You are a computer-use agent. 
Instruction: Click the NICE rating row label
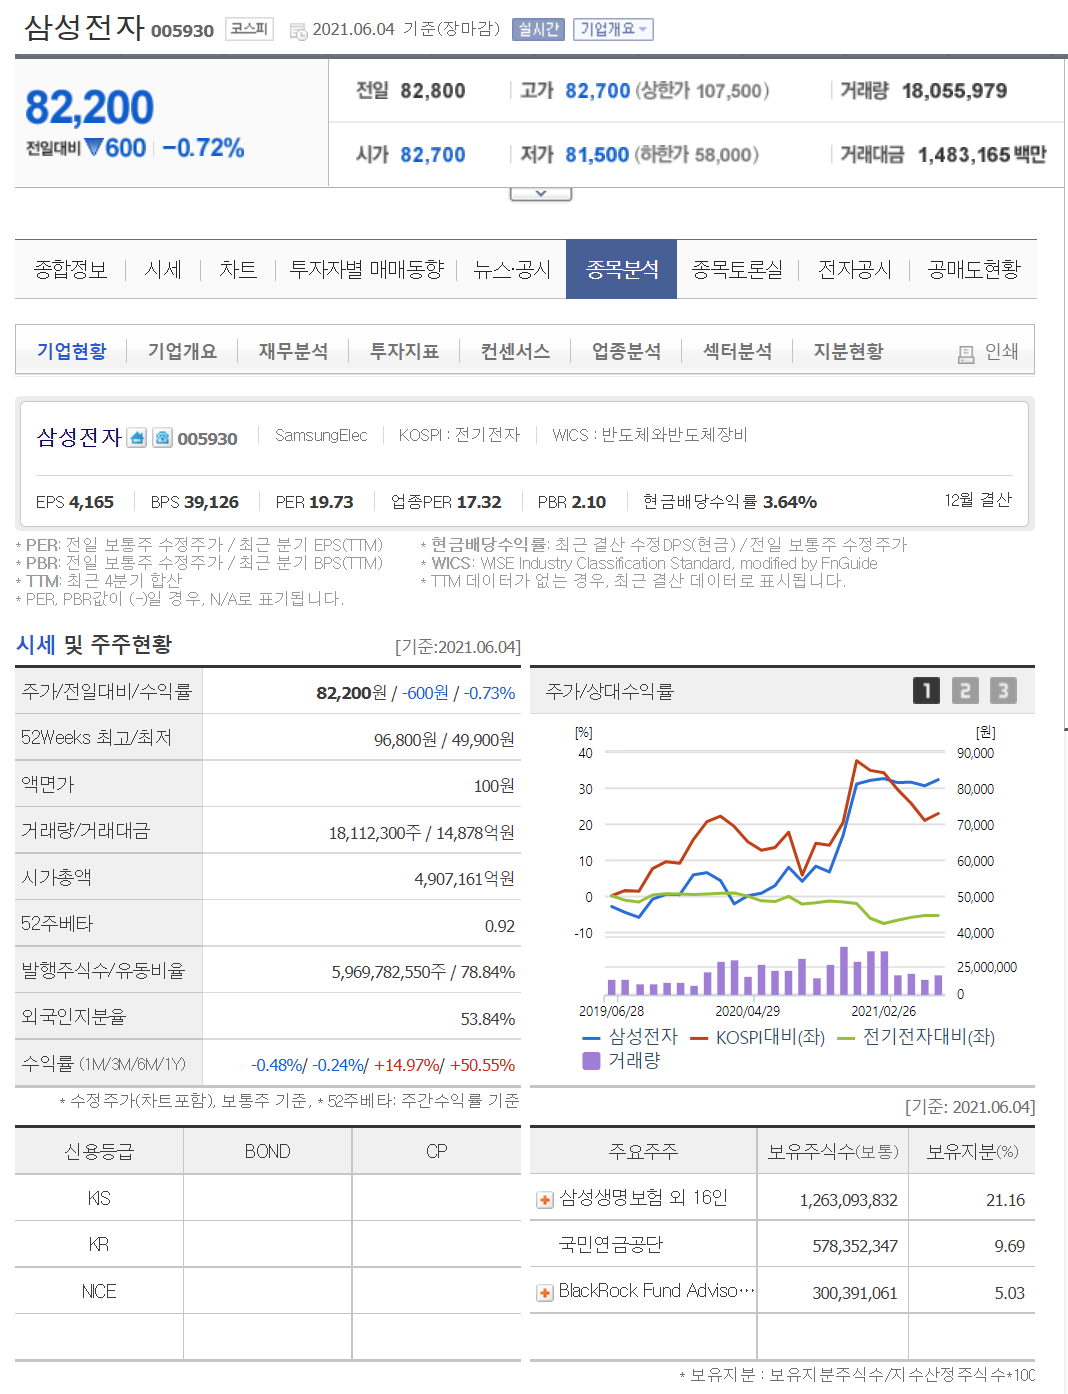pos(99,1291)
